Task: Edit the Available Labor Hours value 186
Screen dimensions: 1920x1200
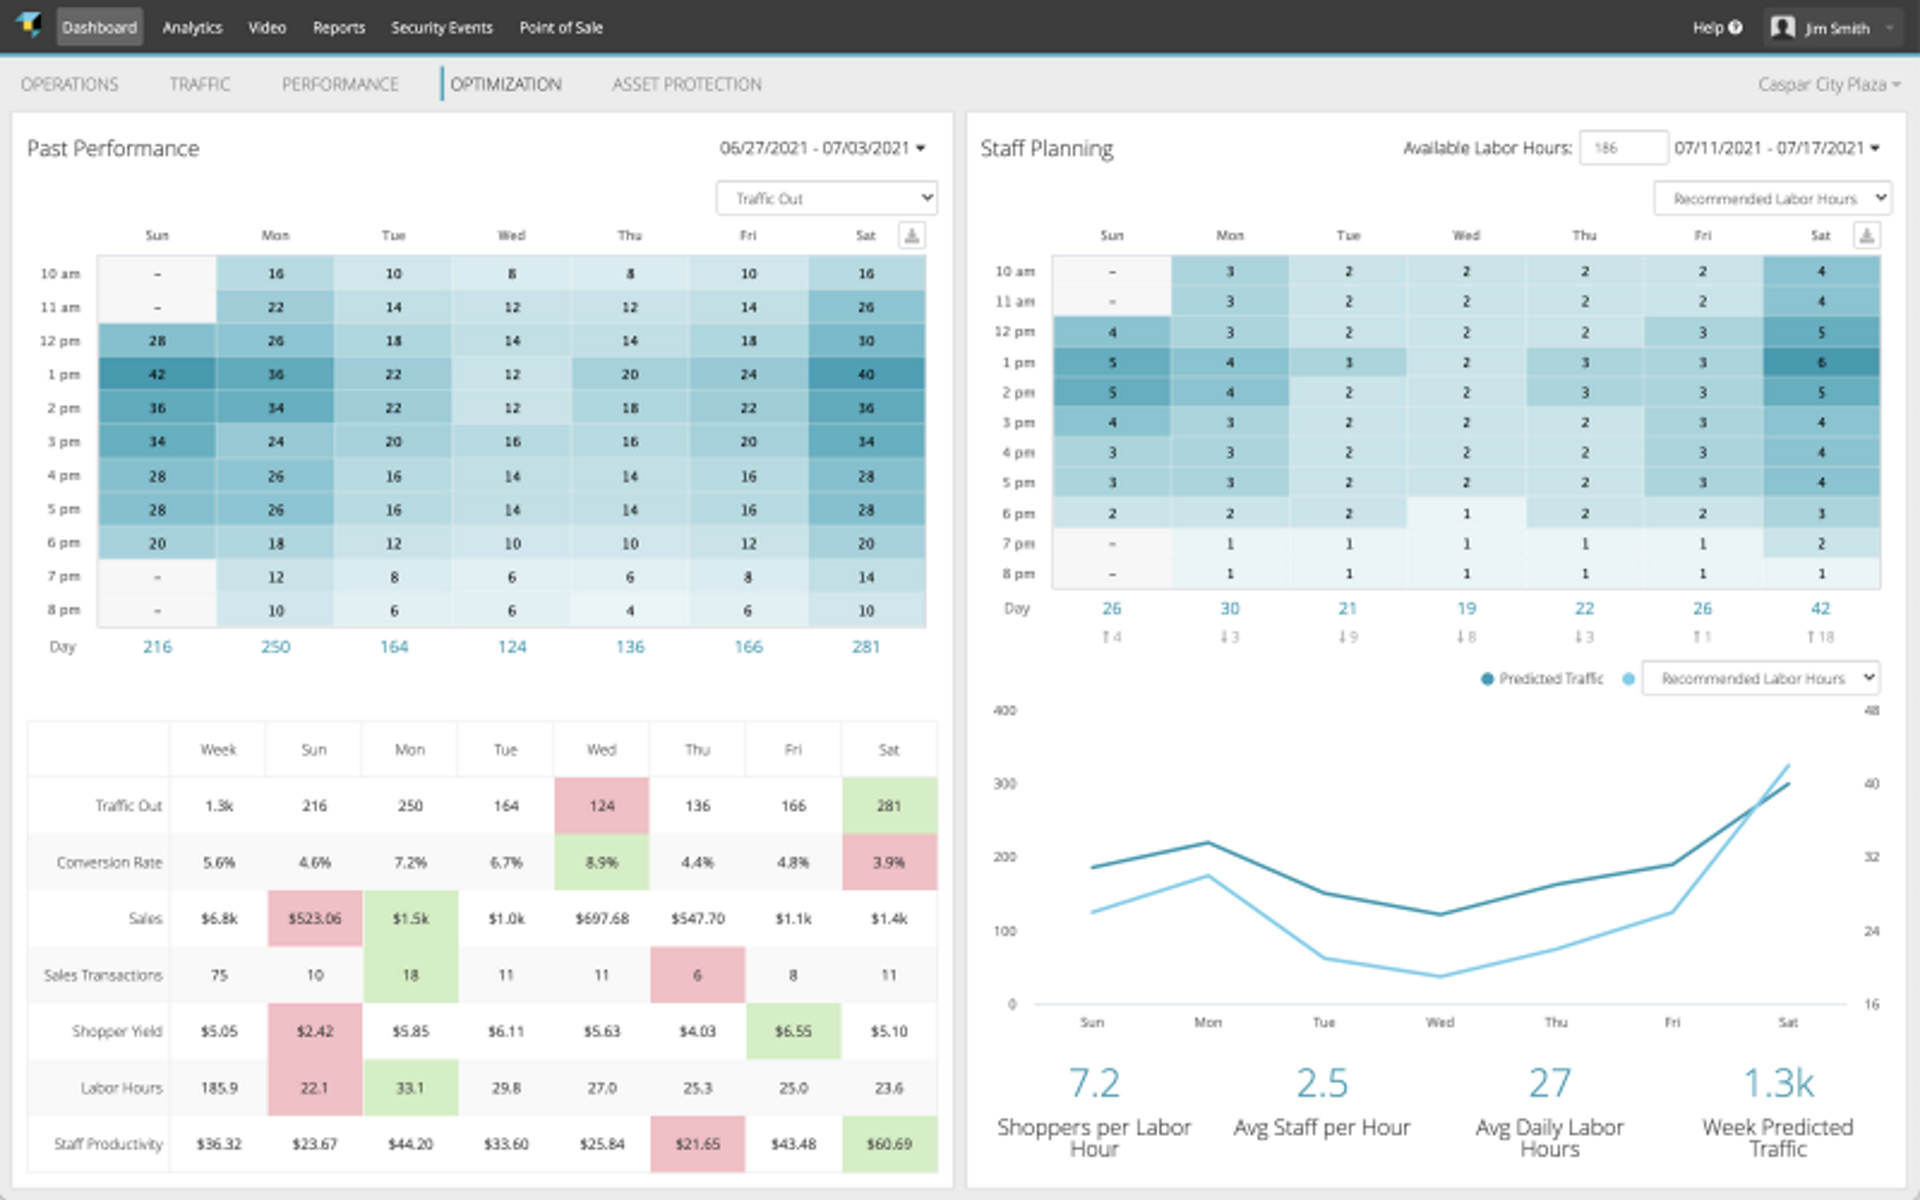Action: (x=1622, y=147)
